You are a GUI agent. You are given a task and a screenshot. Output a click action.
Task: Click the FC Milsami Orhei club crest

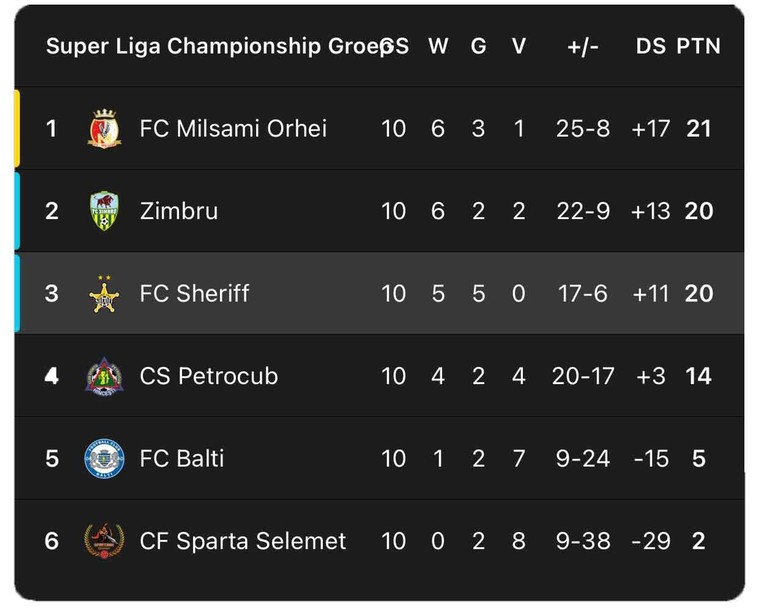(104, 128)
